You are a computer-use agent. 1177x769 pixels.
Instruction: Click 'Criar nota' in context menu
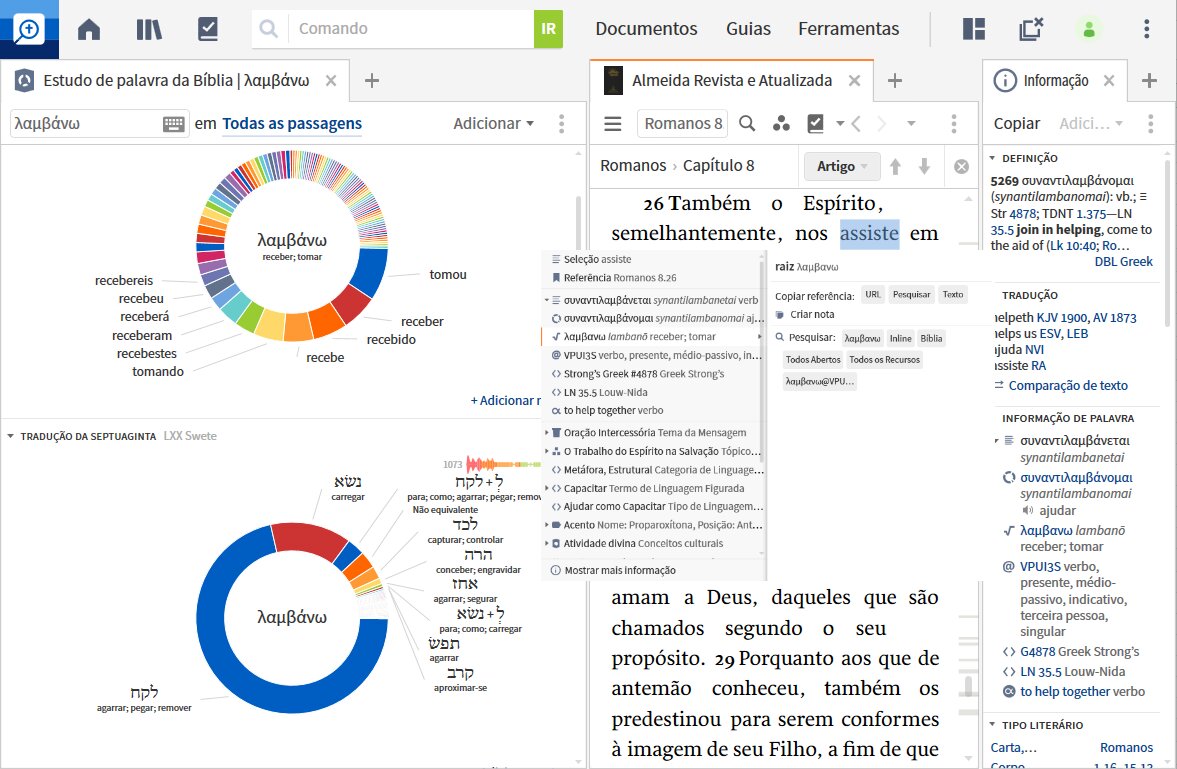805,315
